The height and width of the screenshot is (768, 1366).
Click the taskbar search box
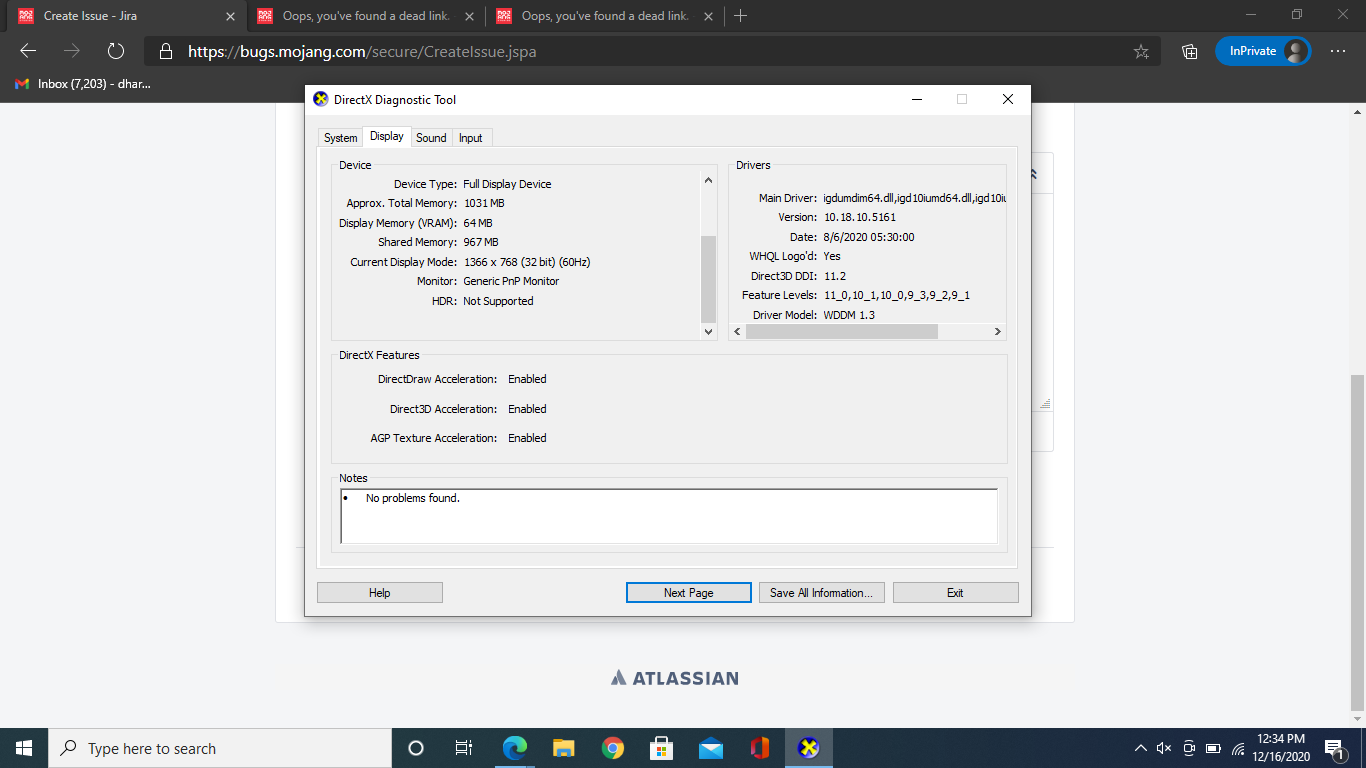point(220,748)
